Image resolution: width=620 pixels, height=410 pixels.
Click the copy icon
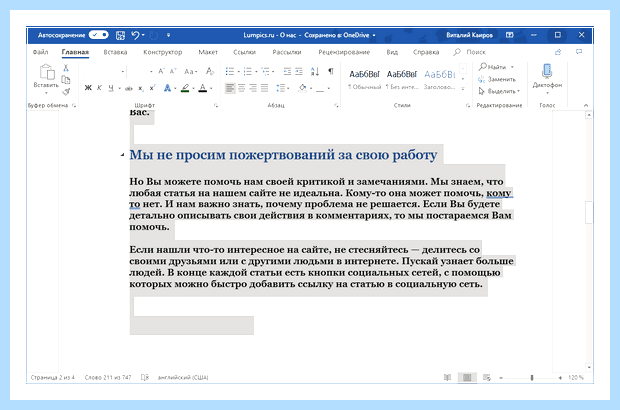(66, 80)
